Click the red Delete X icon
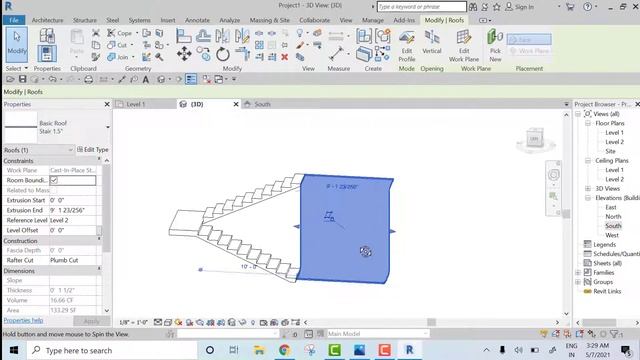The width and height of the screenshot is (640, 360). point(284,57)
